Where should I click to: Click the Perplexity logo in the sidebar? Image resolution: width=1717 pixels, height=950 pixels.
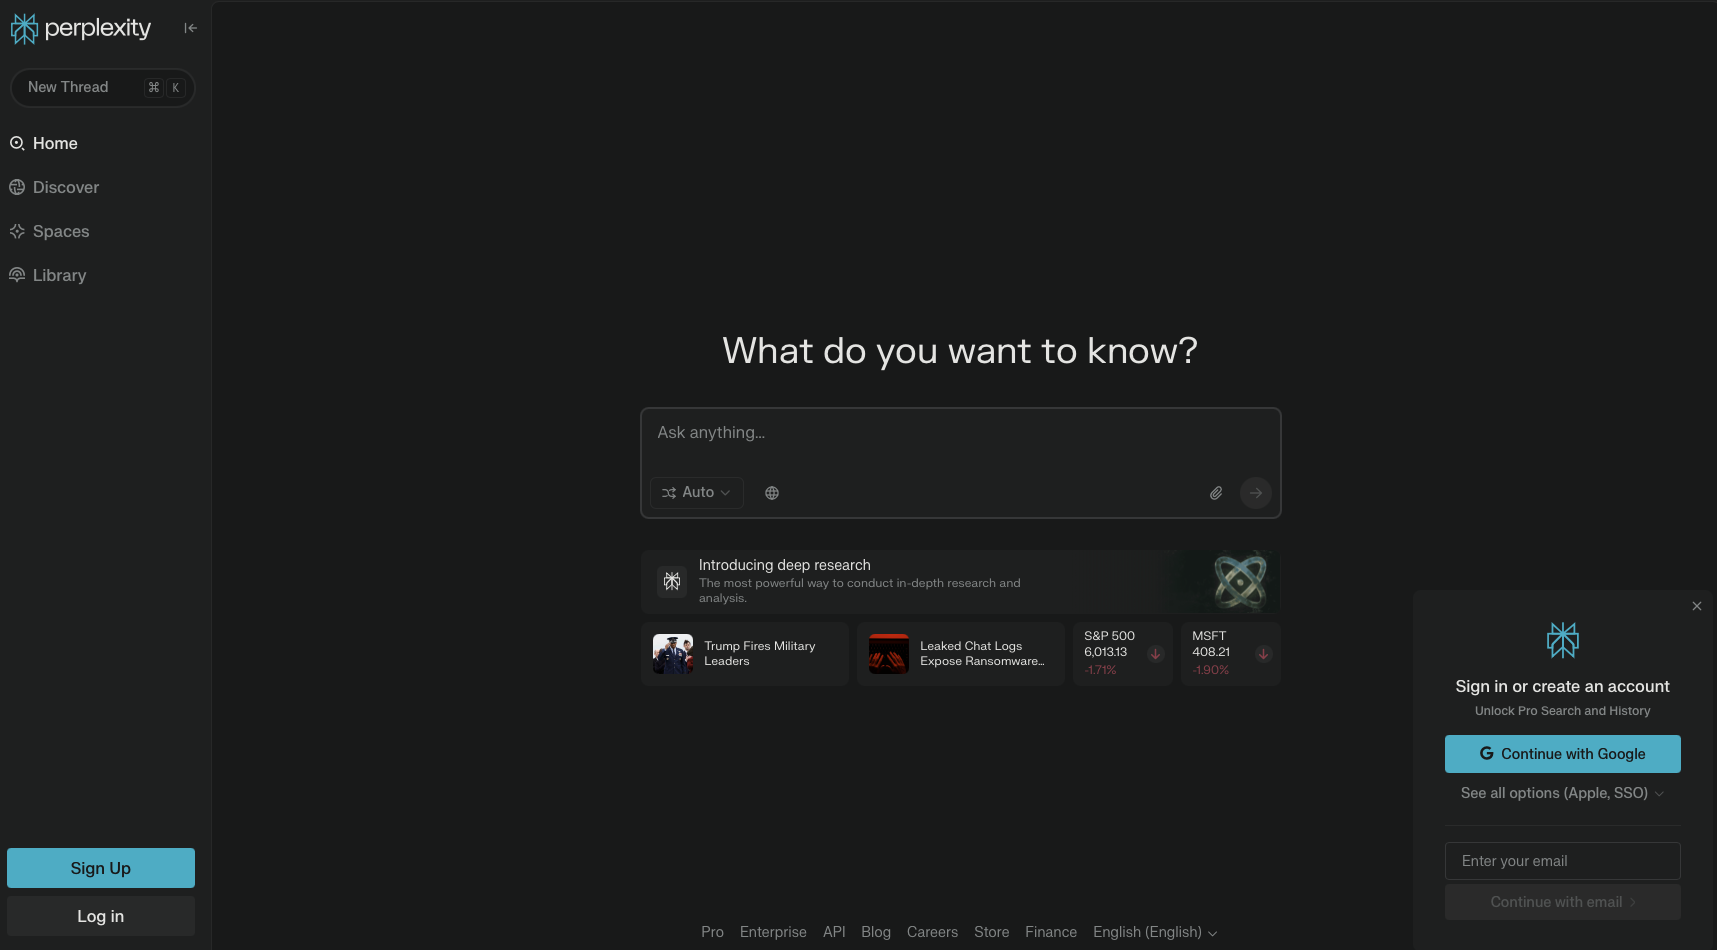pos(81,29)
